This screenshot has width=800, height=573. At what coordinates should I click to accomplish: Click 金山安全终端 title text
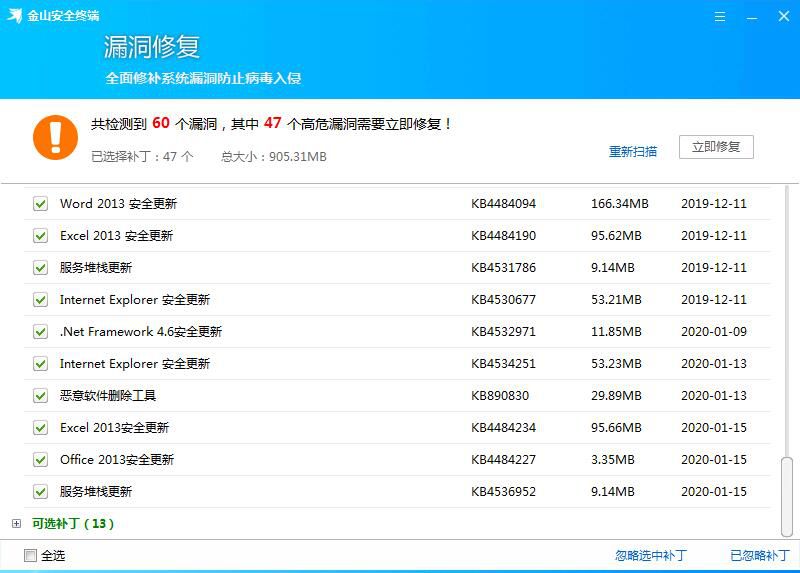pyautogui.click(x=63, y=16)
